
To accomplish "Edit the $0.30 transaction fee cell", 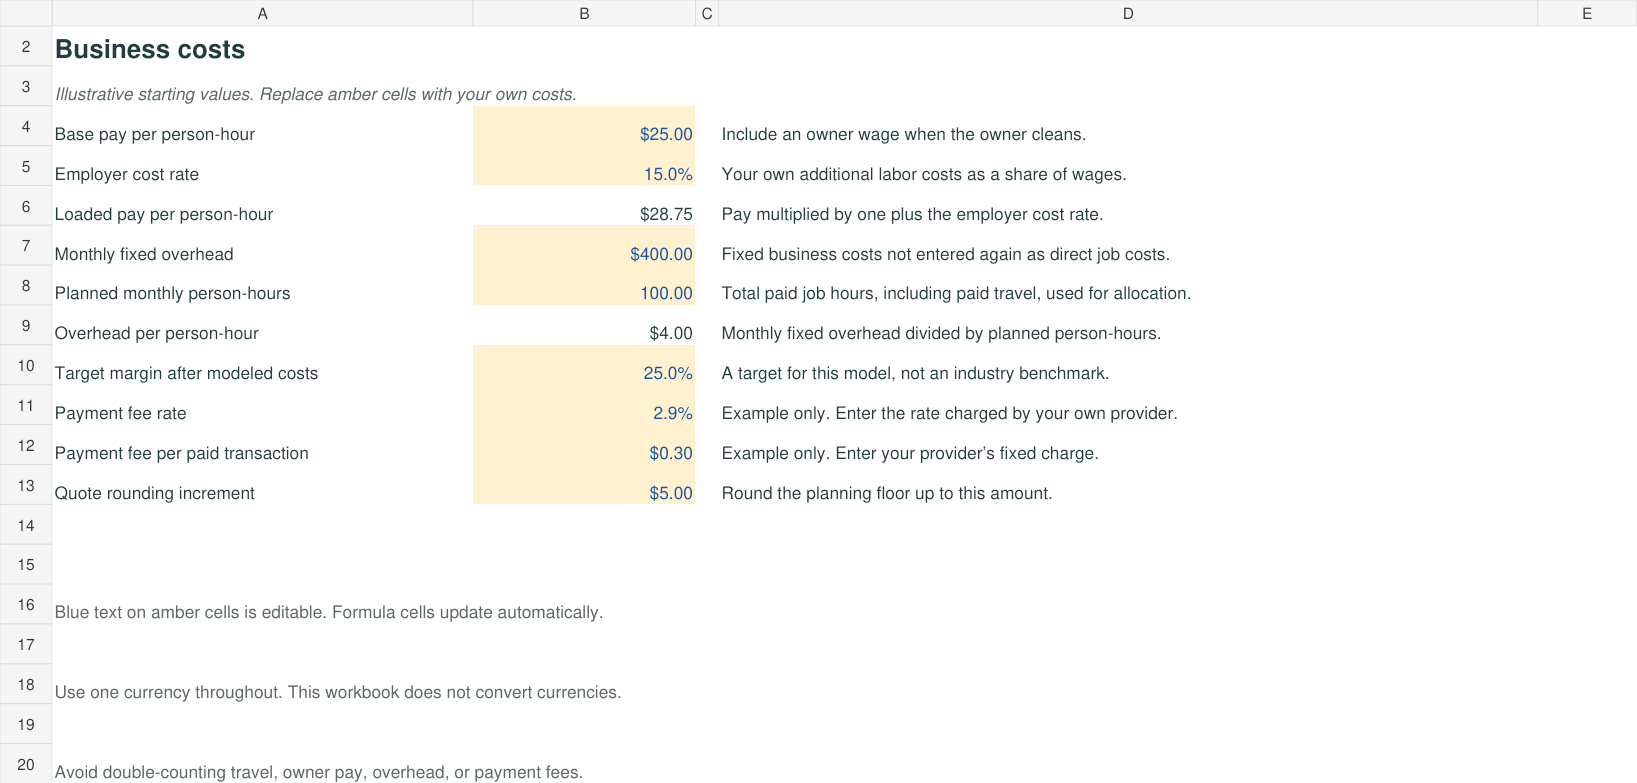I will click(x=584, y=446).
